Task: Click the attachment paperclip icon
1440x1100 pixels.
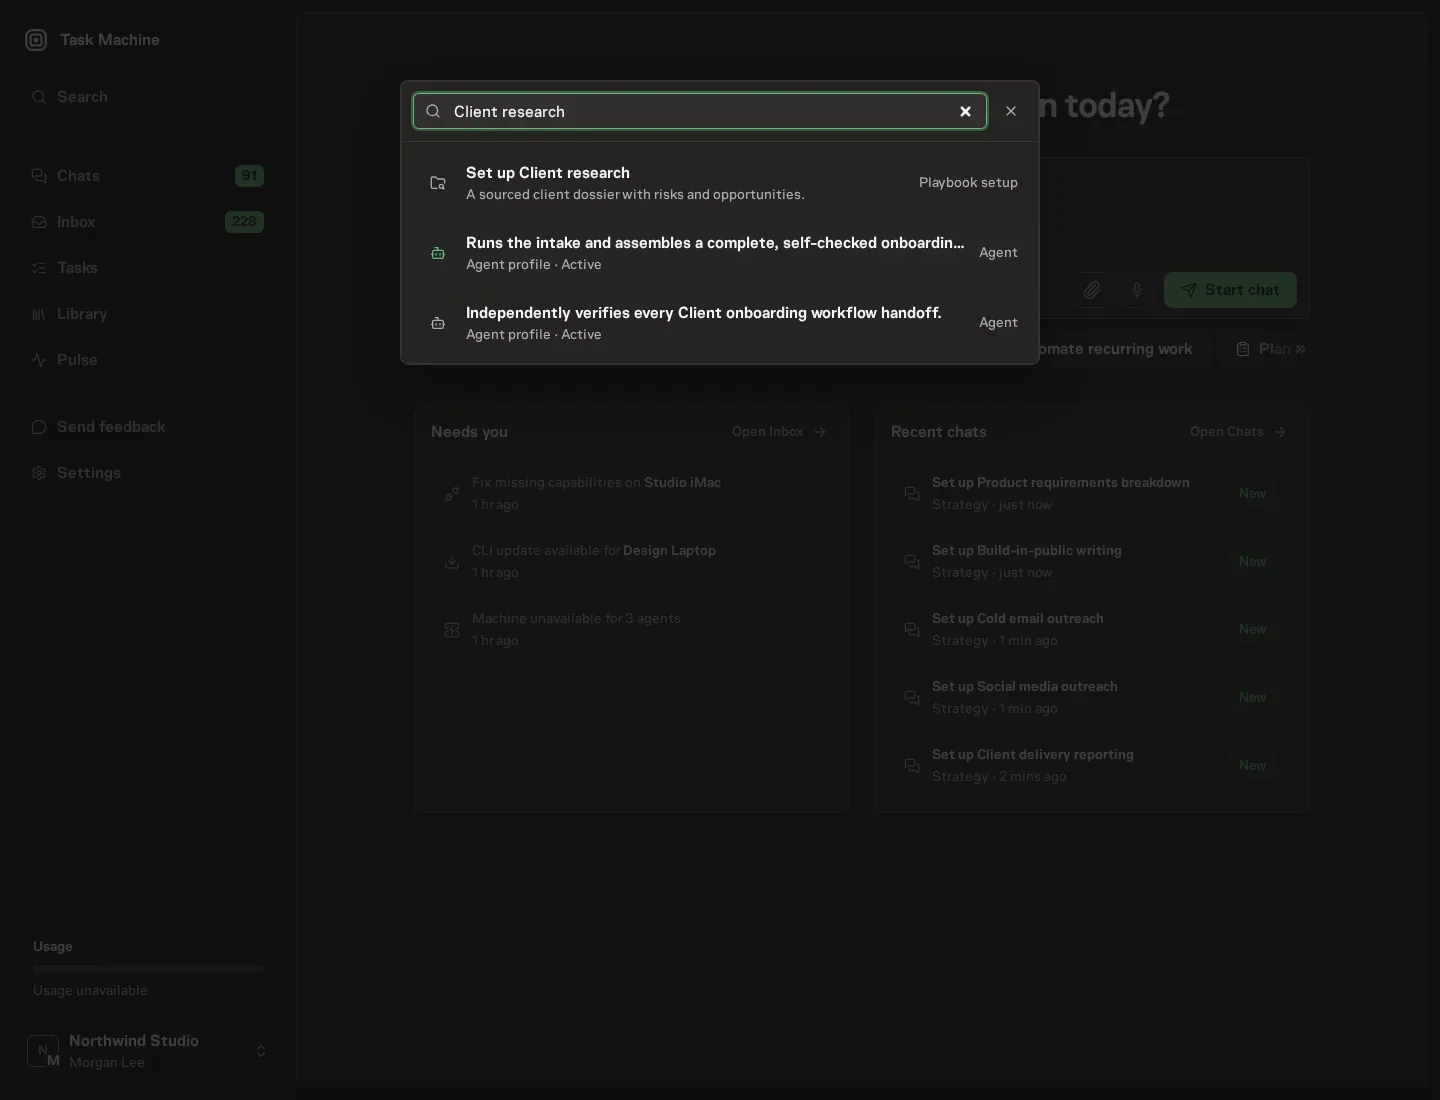Action: (x=1092, y=290)
